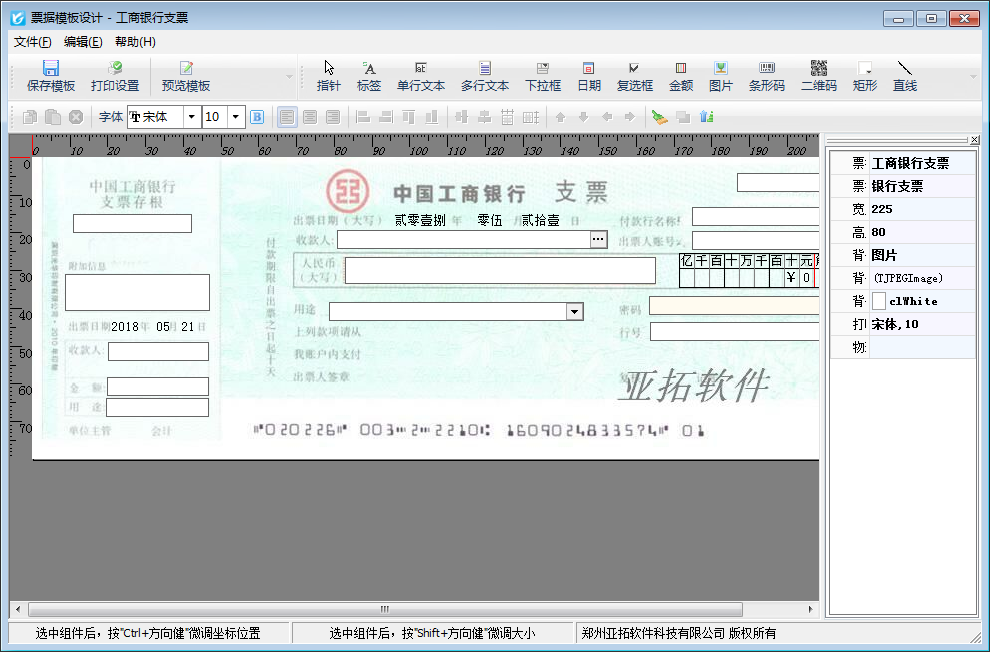Image resolution: width=990 pixels, height=652 pixels.
Task: Enable left text alignment
Action: point(286,117)
